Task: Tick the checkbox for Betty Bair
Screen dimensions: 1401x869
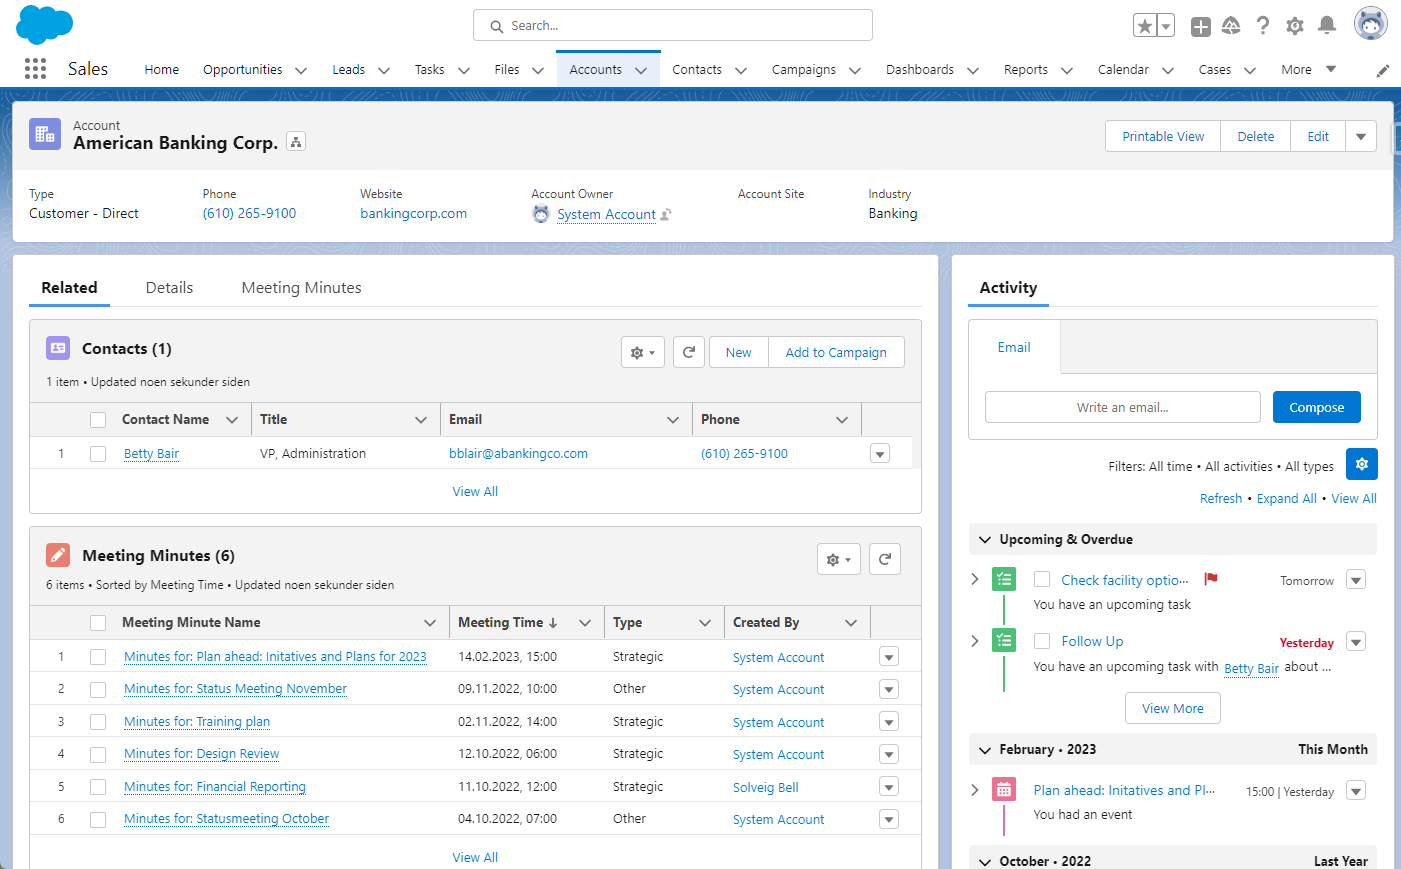Action: [98, 454]
